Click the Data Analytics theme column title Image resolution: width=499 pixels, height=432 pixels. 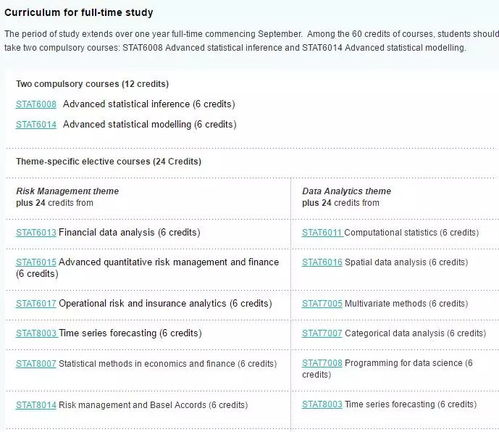tap(346, 191)
